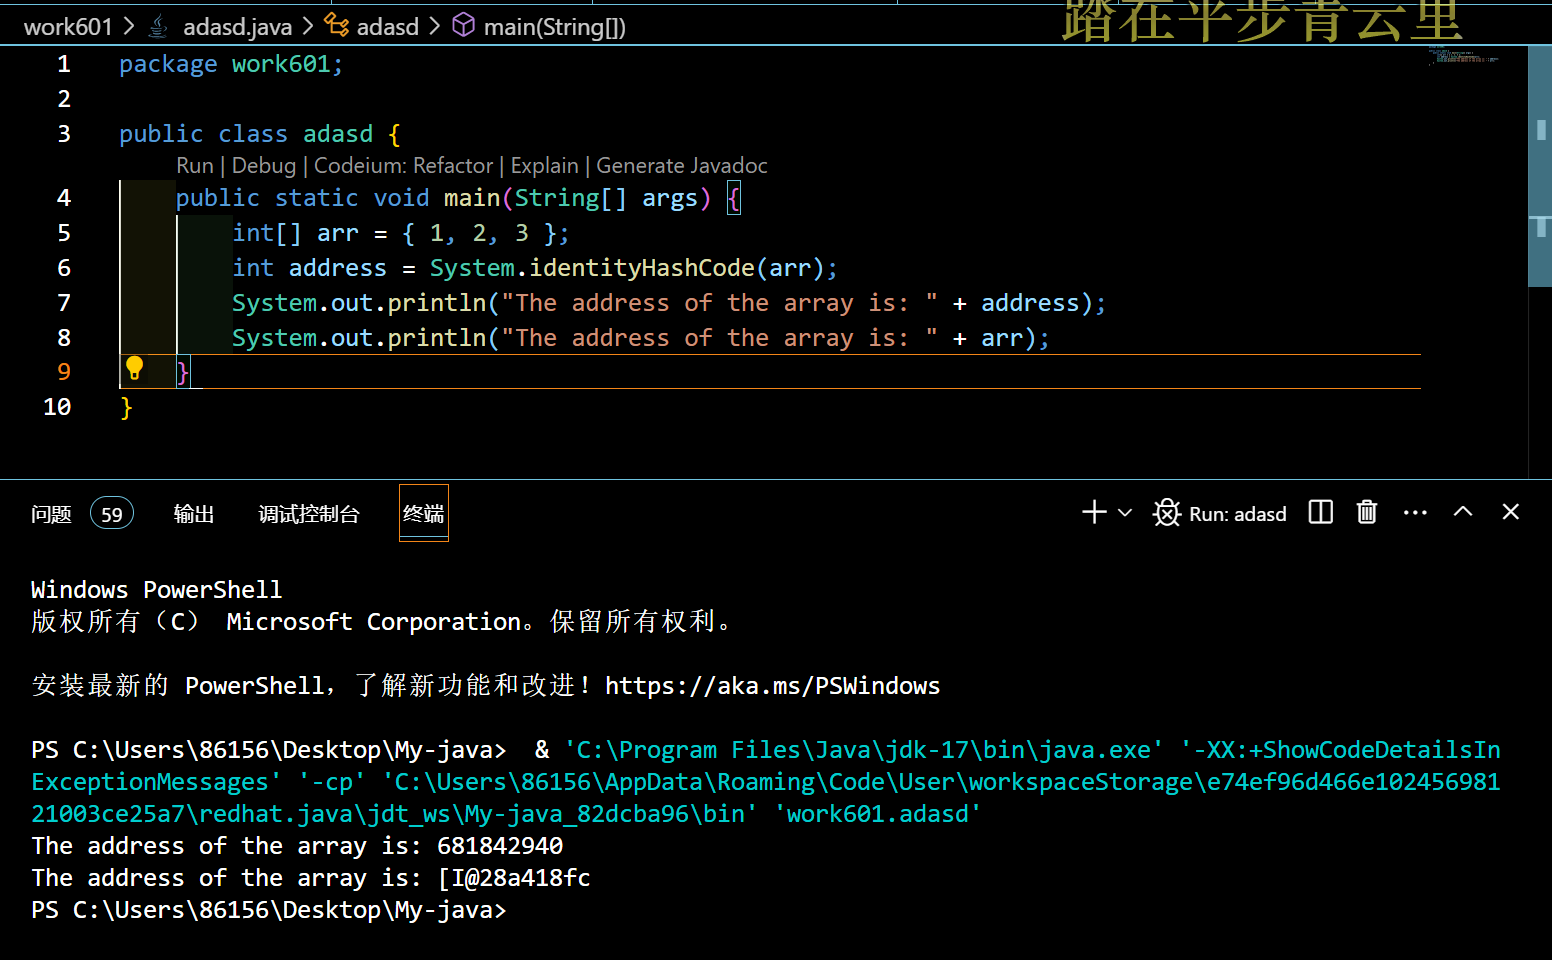This screenshot has width=1552, height=960.
Task: Switch to the 问题 (Problems) tab
Action: click(51, 514)
